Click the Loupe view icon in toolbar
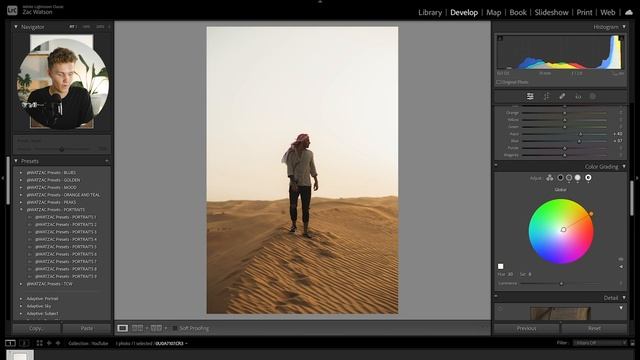 coord(122,328)
